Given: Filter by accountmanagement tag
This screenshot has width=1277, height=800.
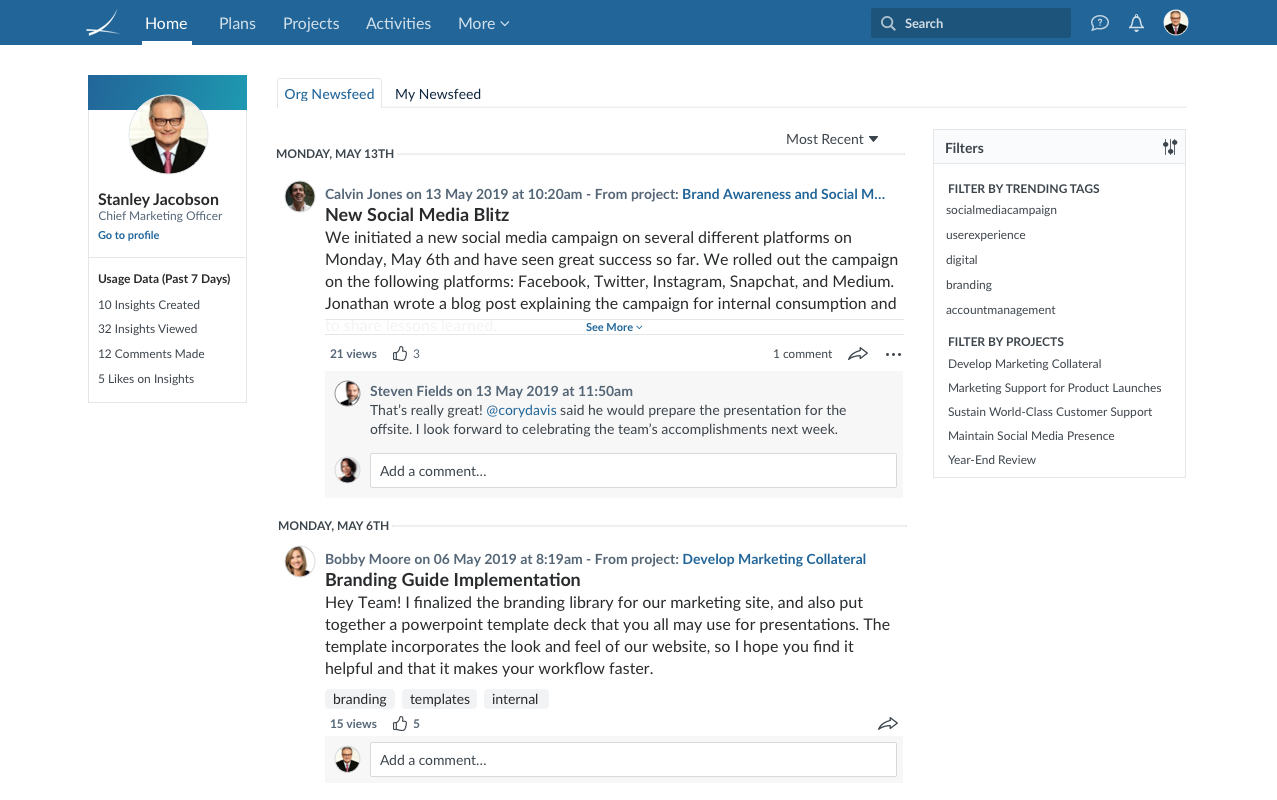Looking at the screenshot, I should (1001, 310).
